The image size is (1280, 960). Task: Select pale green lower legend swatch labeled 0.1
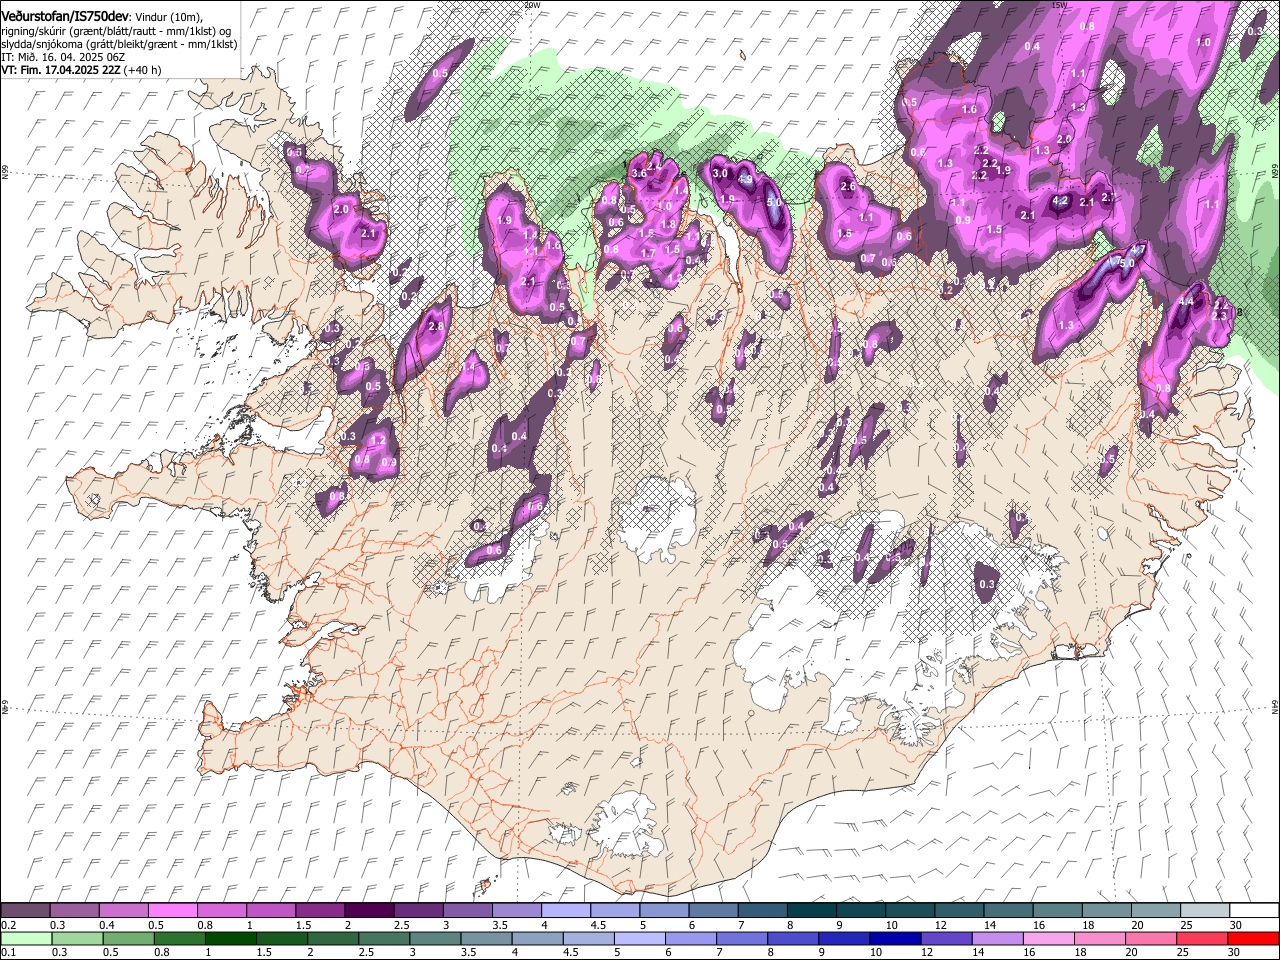25,938
